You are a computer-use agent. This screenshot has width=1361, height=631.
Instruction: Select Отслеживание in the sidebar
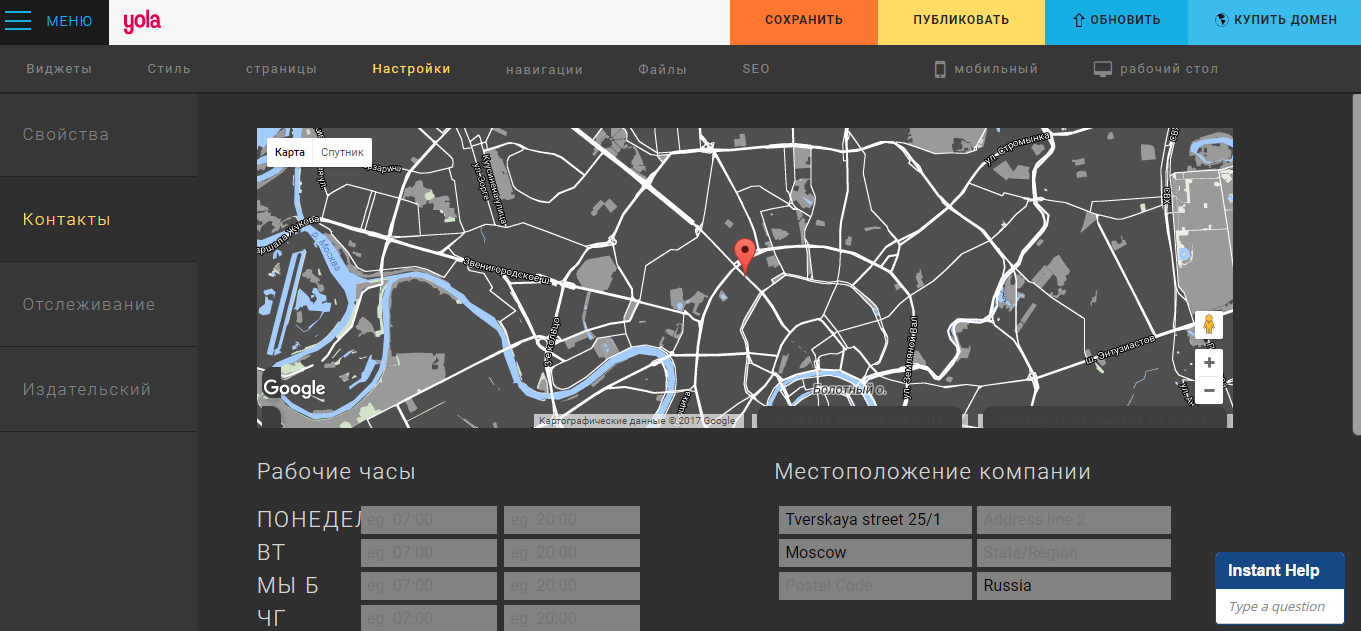[89, 304]
